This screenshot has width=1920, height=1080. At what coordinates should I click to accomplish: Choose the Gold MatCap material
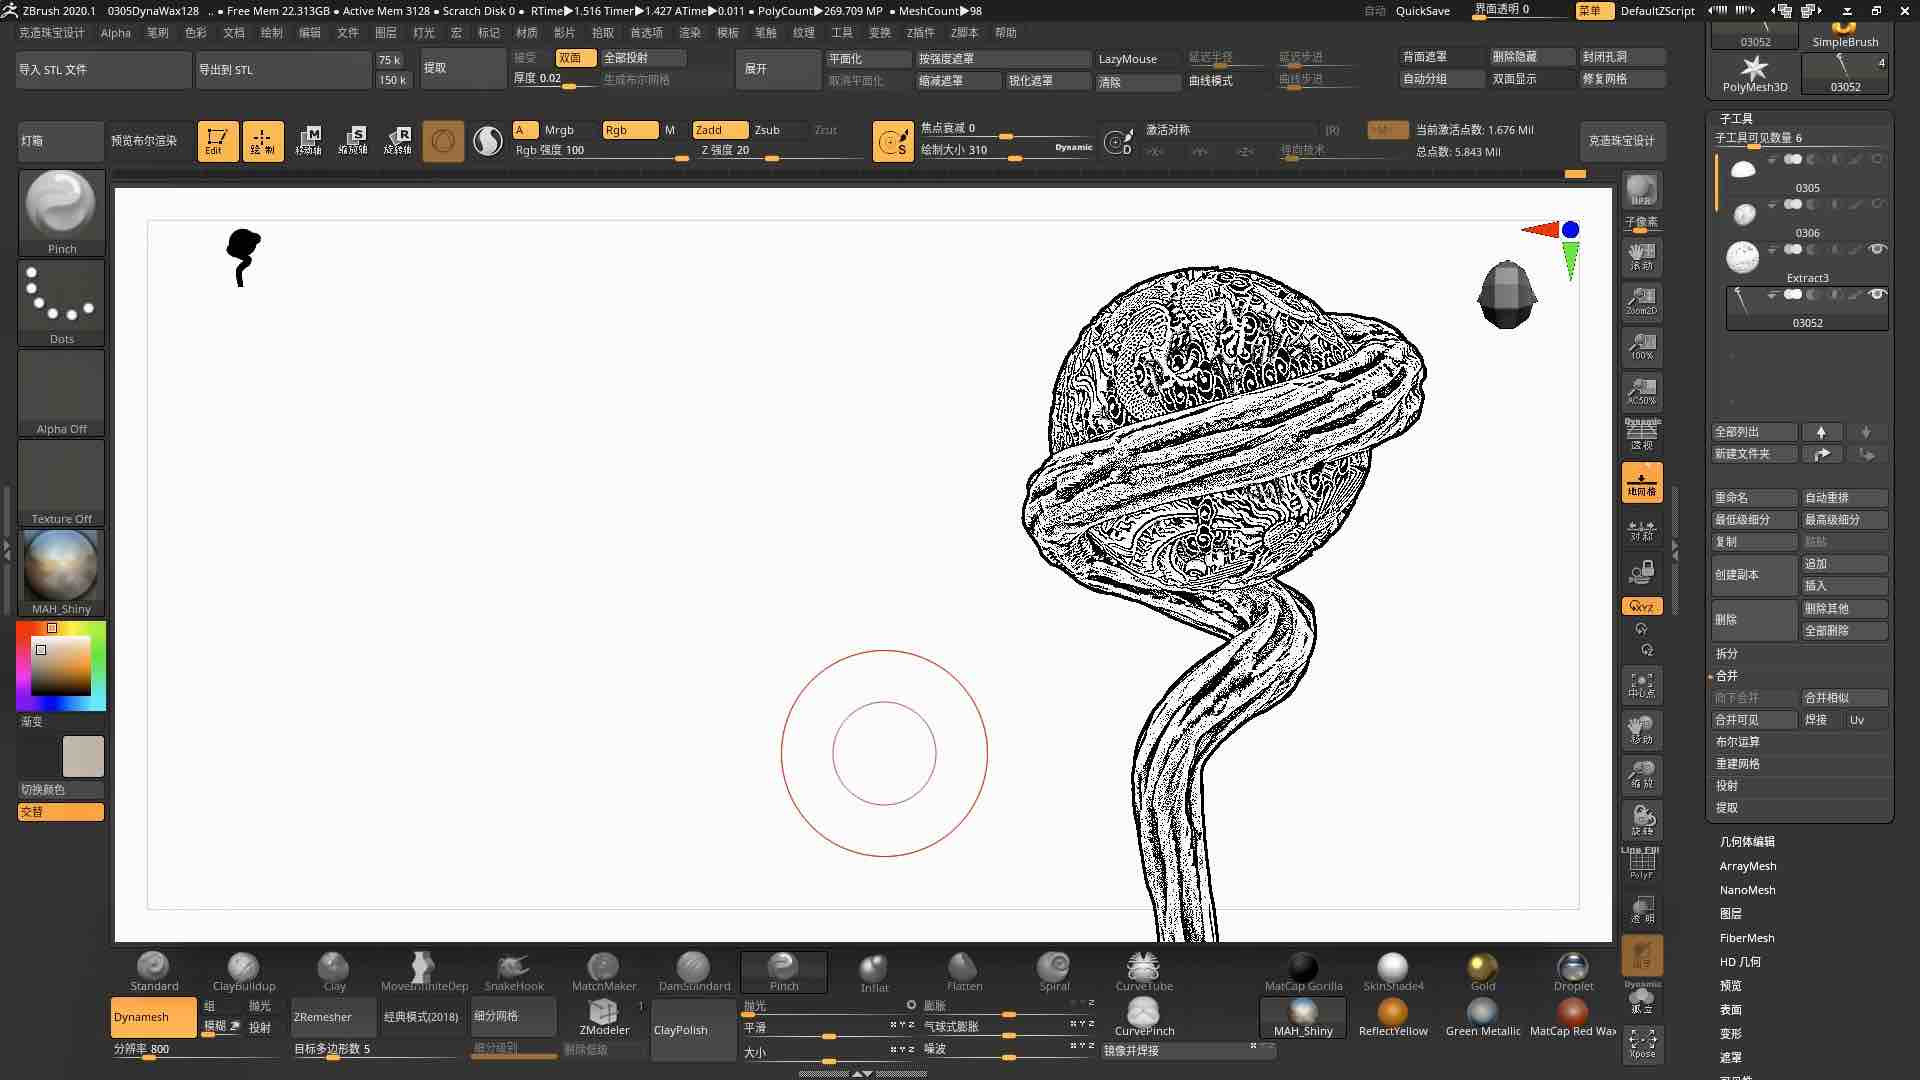pos(1482,965)
